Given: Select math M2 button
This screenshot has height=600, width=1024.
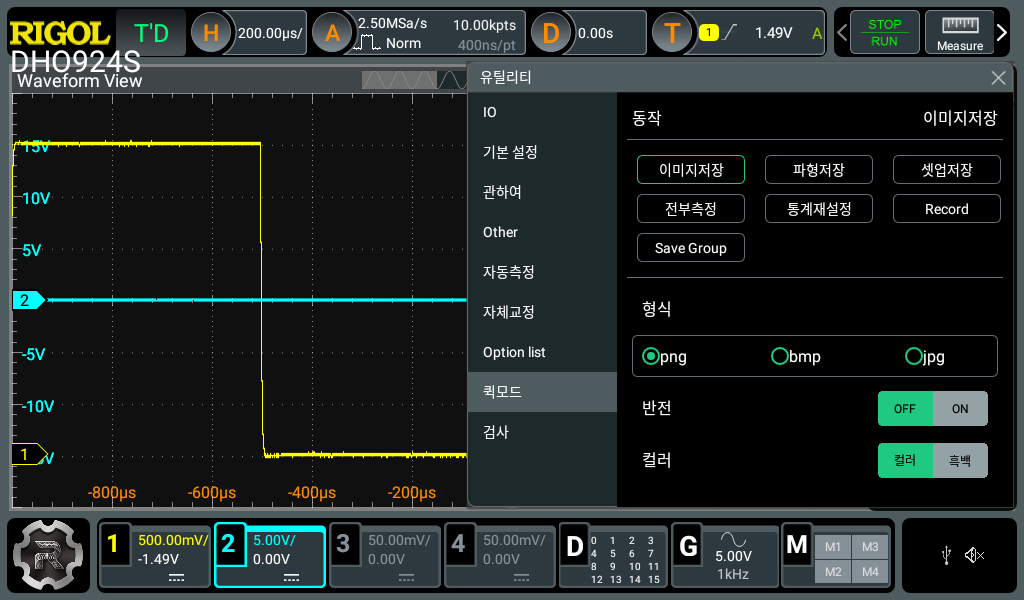Looking at the screenshot, I should [833, 572].
